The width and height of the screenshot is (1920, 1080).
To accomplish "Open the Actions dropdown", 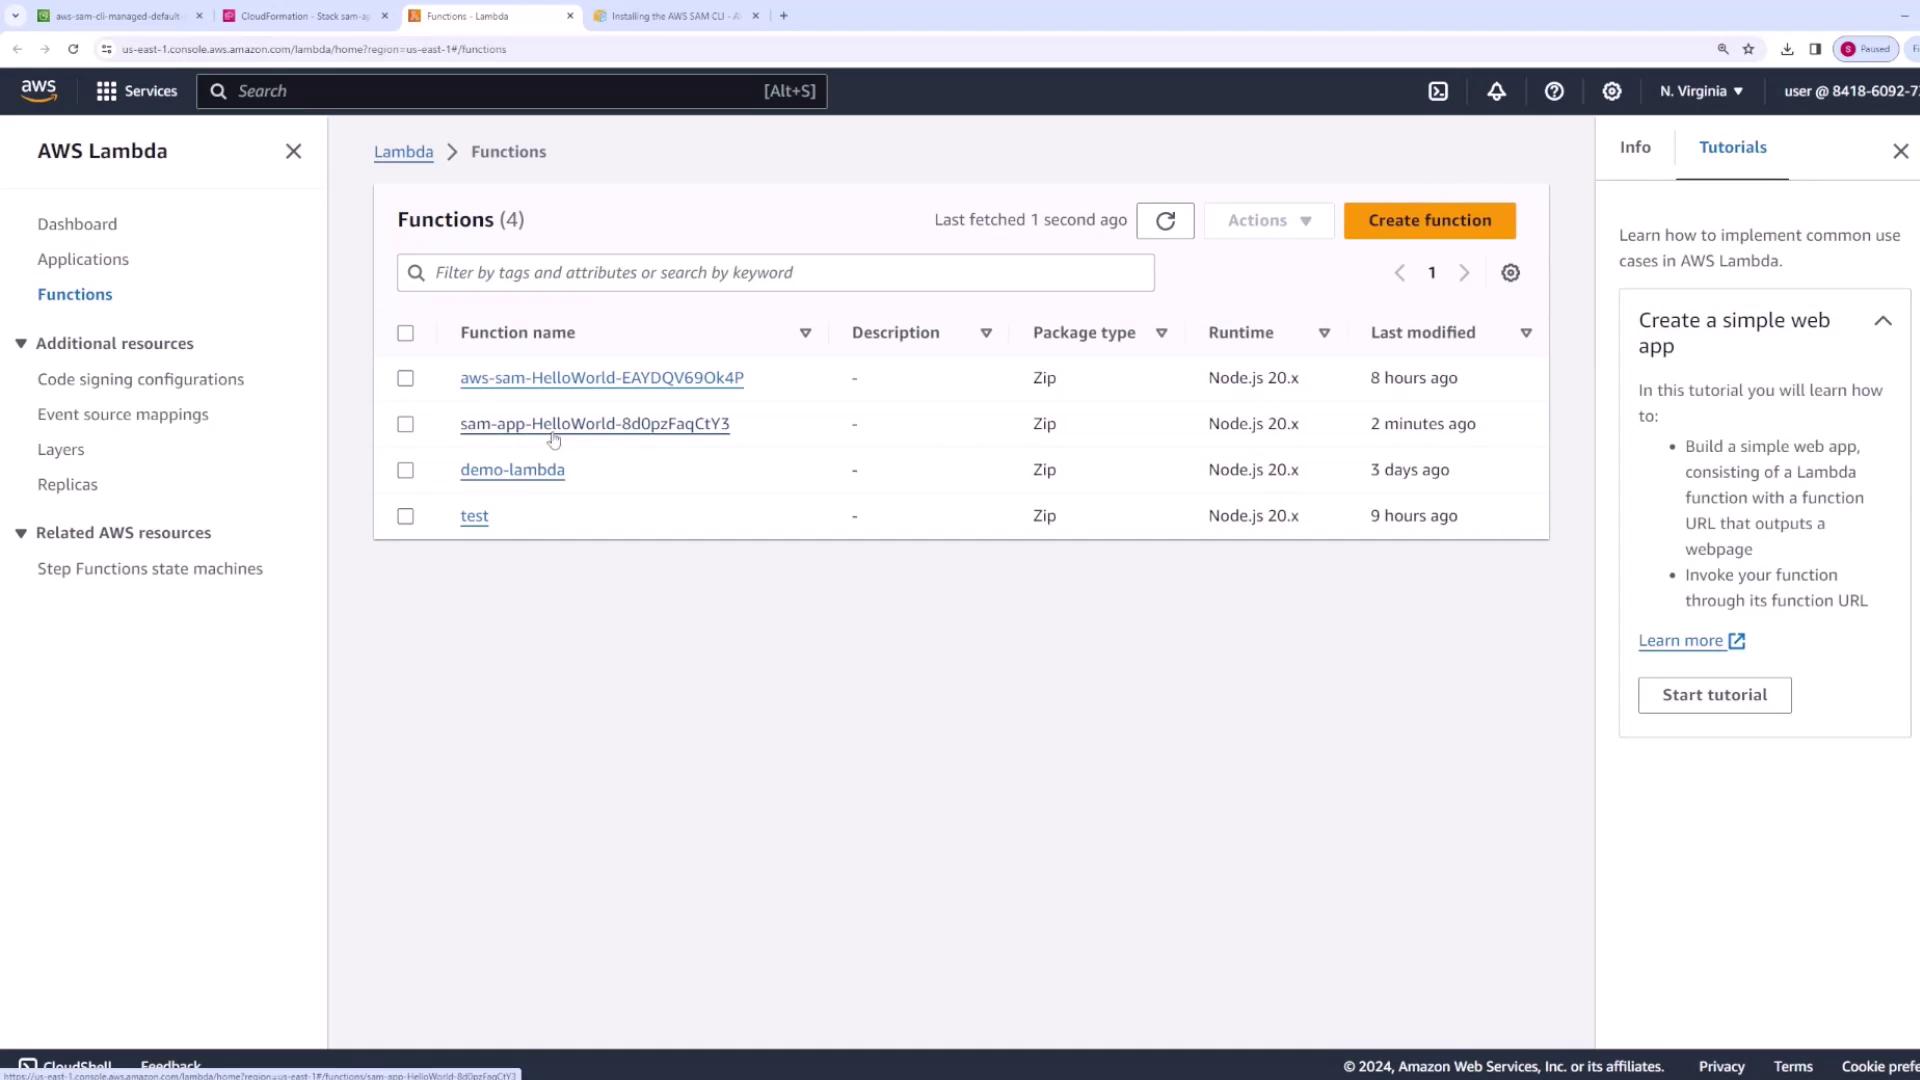I will 1268,221.
